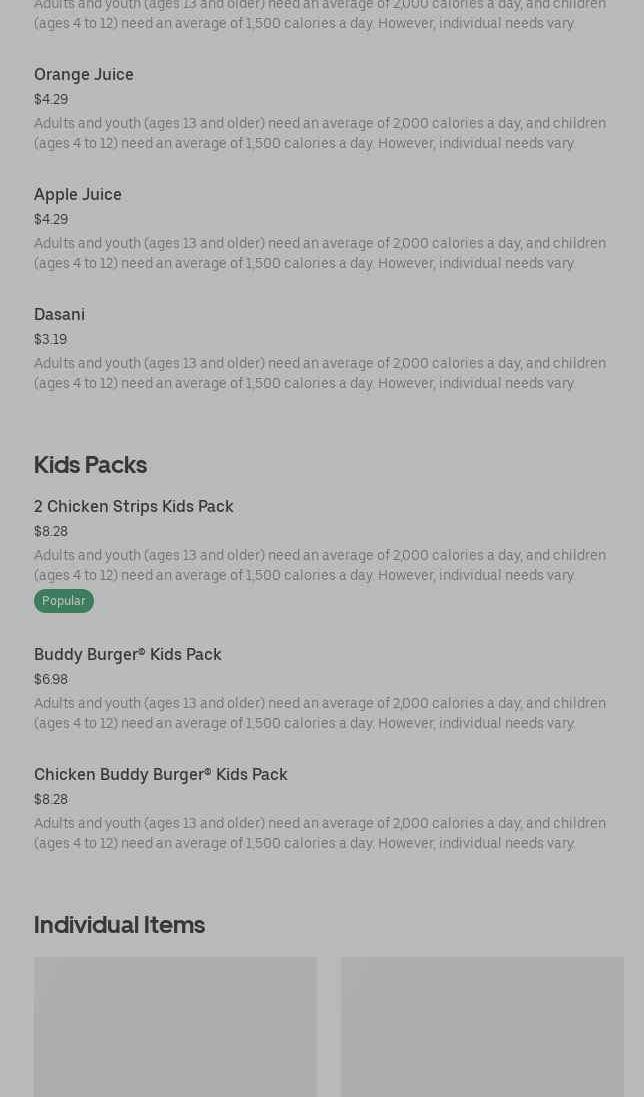Open the Orange Juice menu item
The image size is (644, 1097).
84,75
